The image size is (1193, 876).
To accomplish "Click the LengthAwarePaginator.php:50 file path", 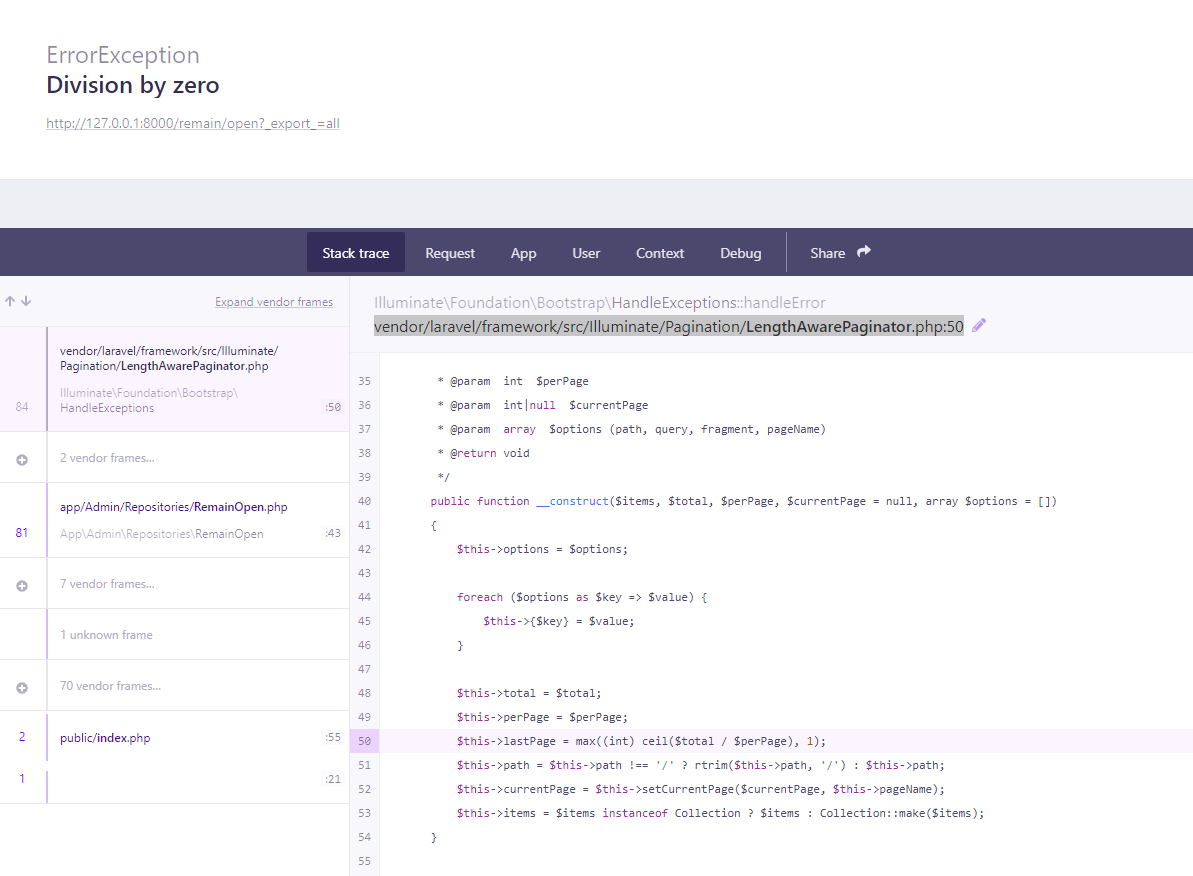I will [669, 327].
